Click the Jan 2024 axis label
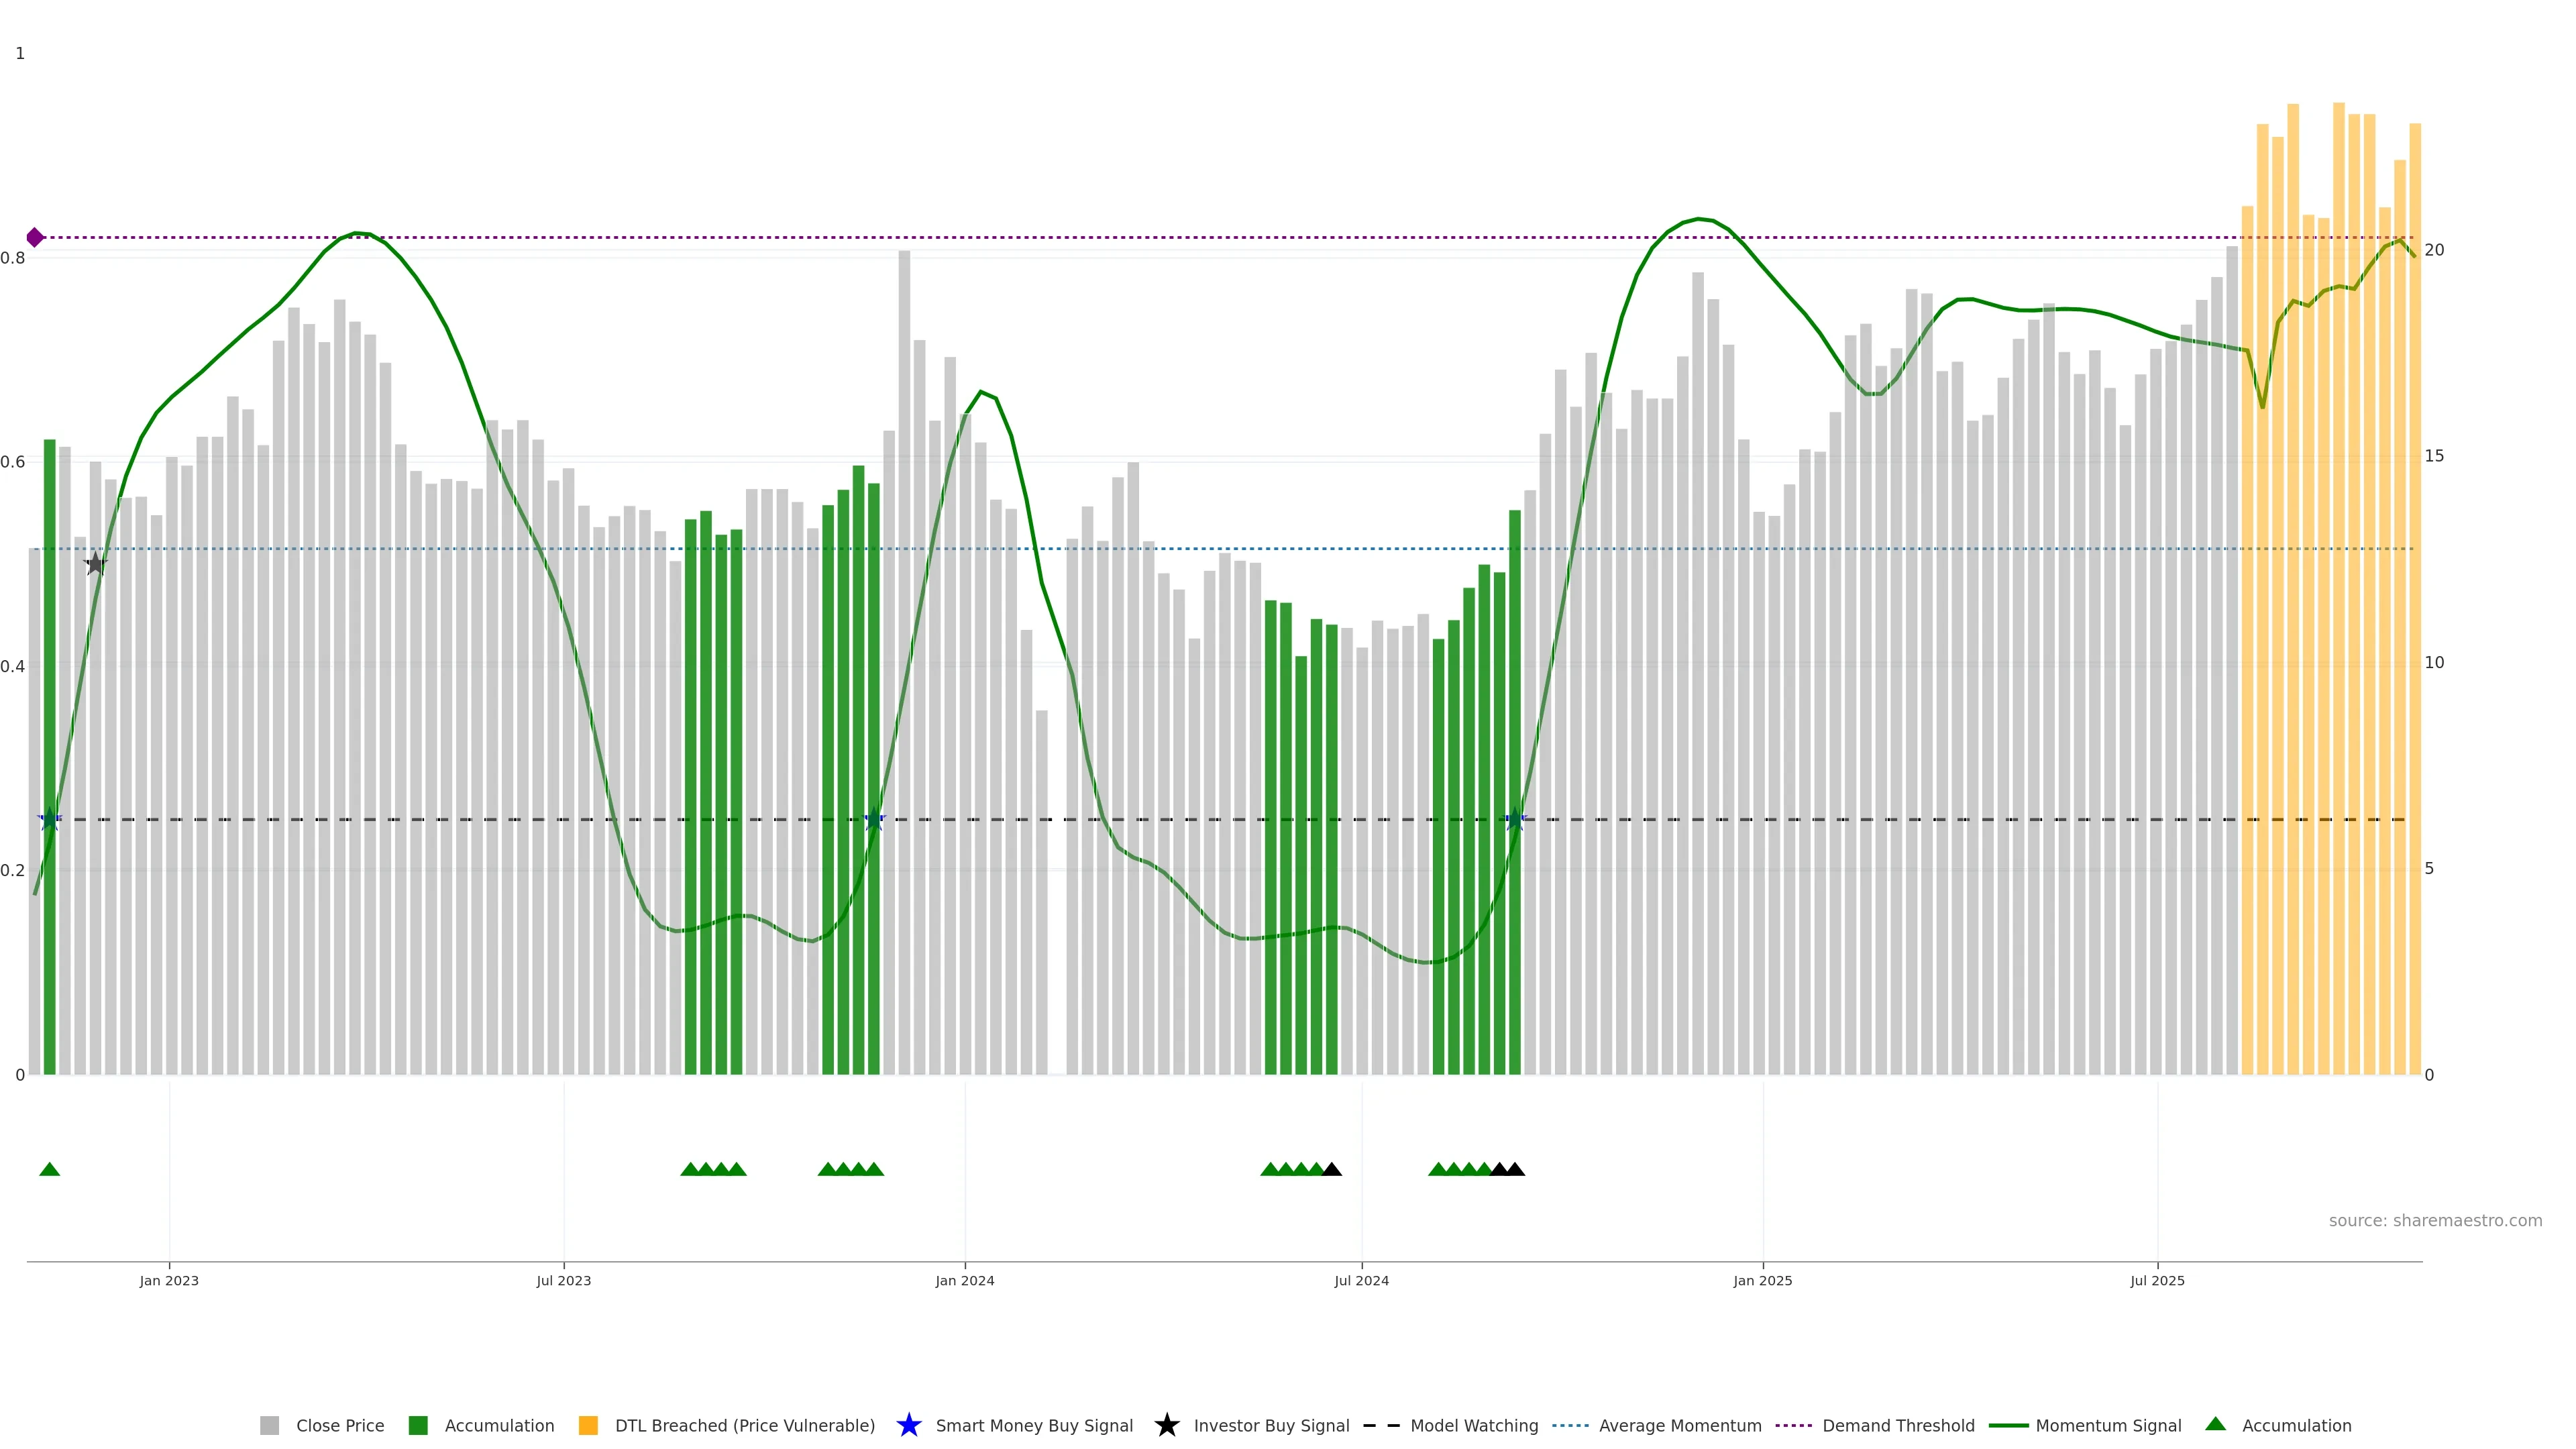 pos(964,1280)
